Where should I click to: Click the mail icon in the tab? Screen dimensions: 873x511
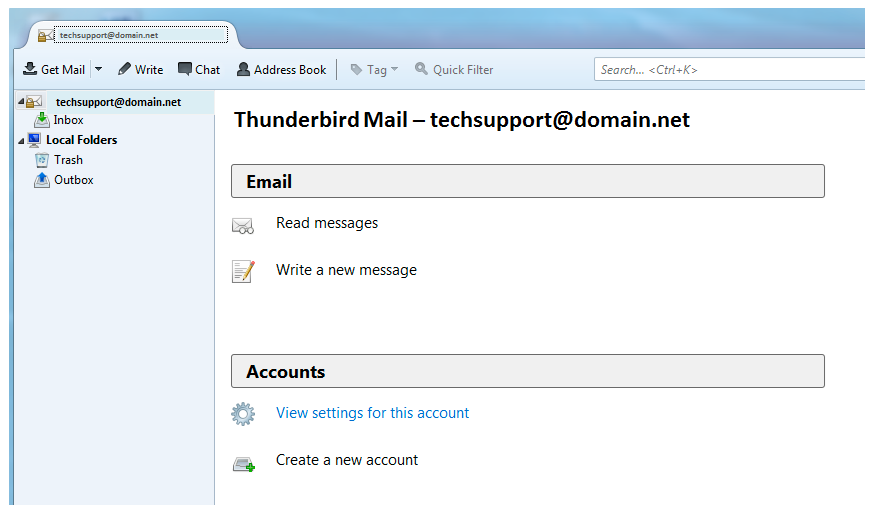[45, 36]
